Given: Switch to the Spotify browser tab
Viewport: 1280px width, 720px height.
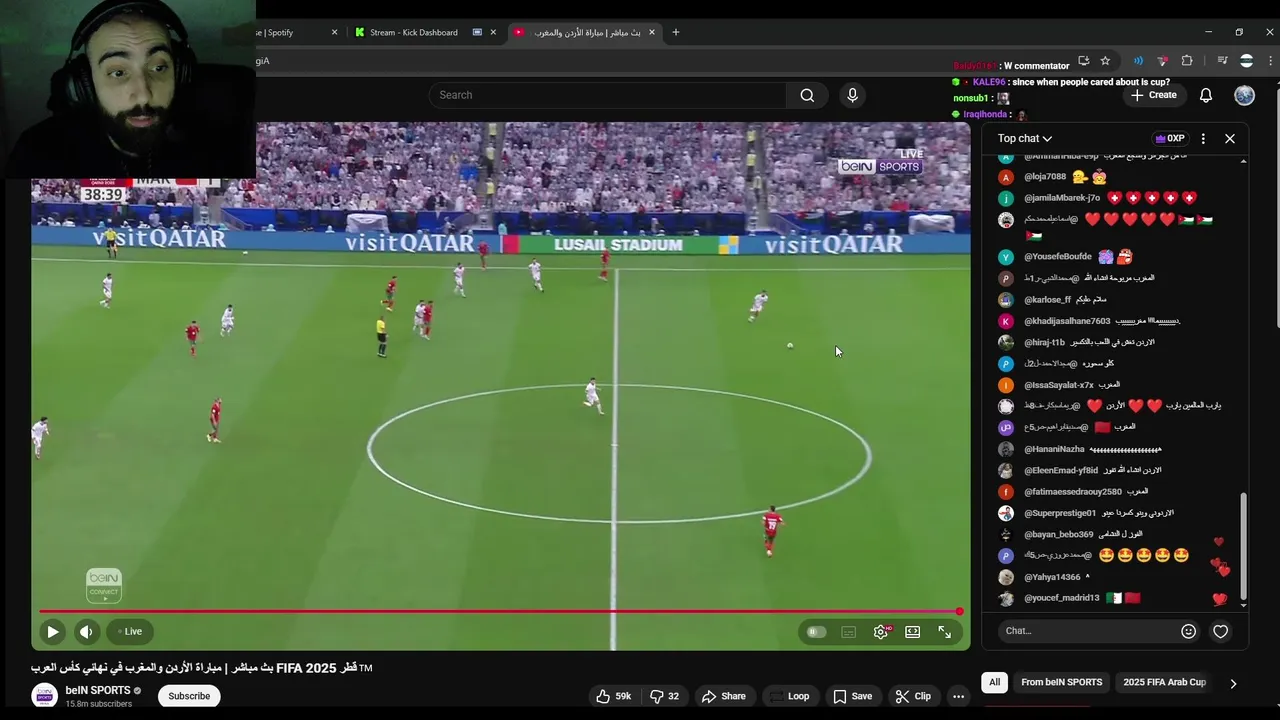Looking at the screenshot, I should [x=290, y=32].
